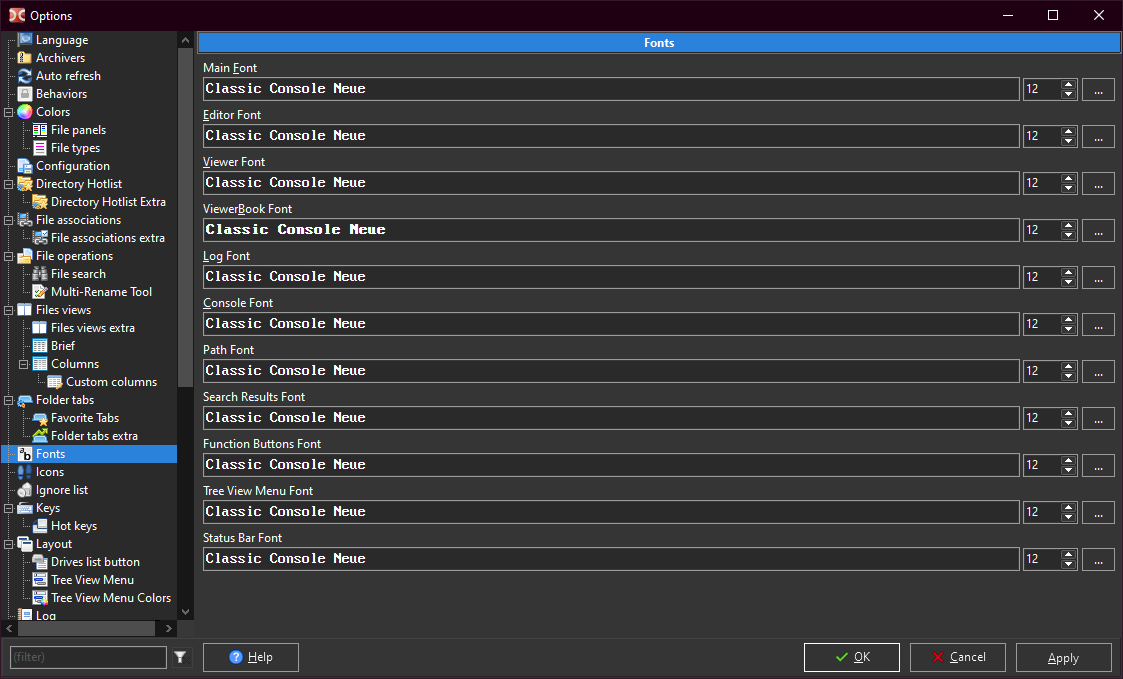This screenshot has width=1123, height=679.
Task: Open the Tree View Menu Colors page
Action: pos(110,598)
